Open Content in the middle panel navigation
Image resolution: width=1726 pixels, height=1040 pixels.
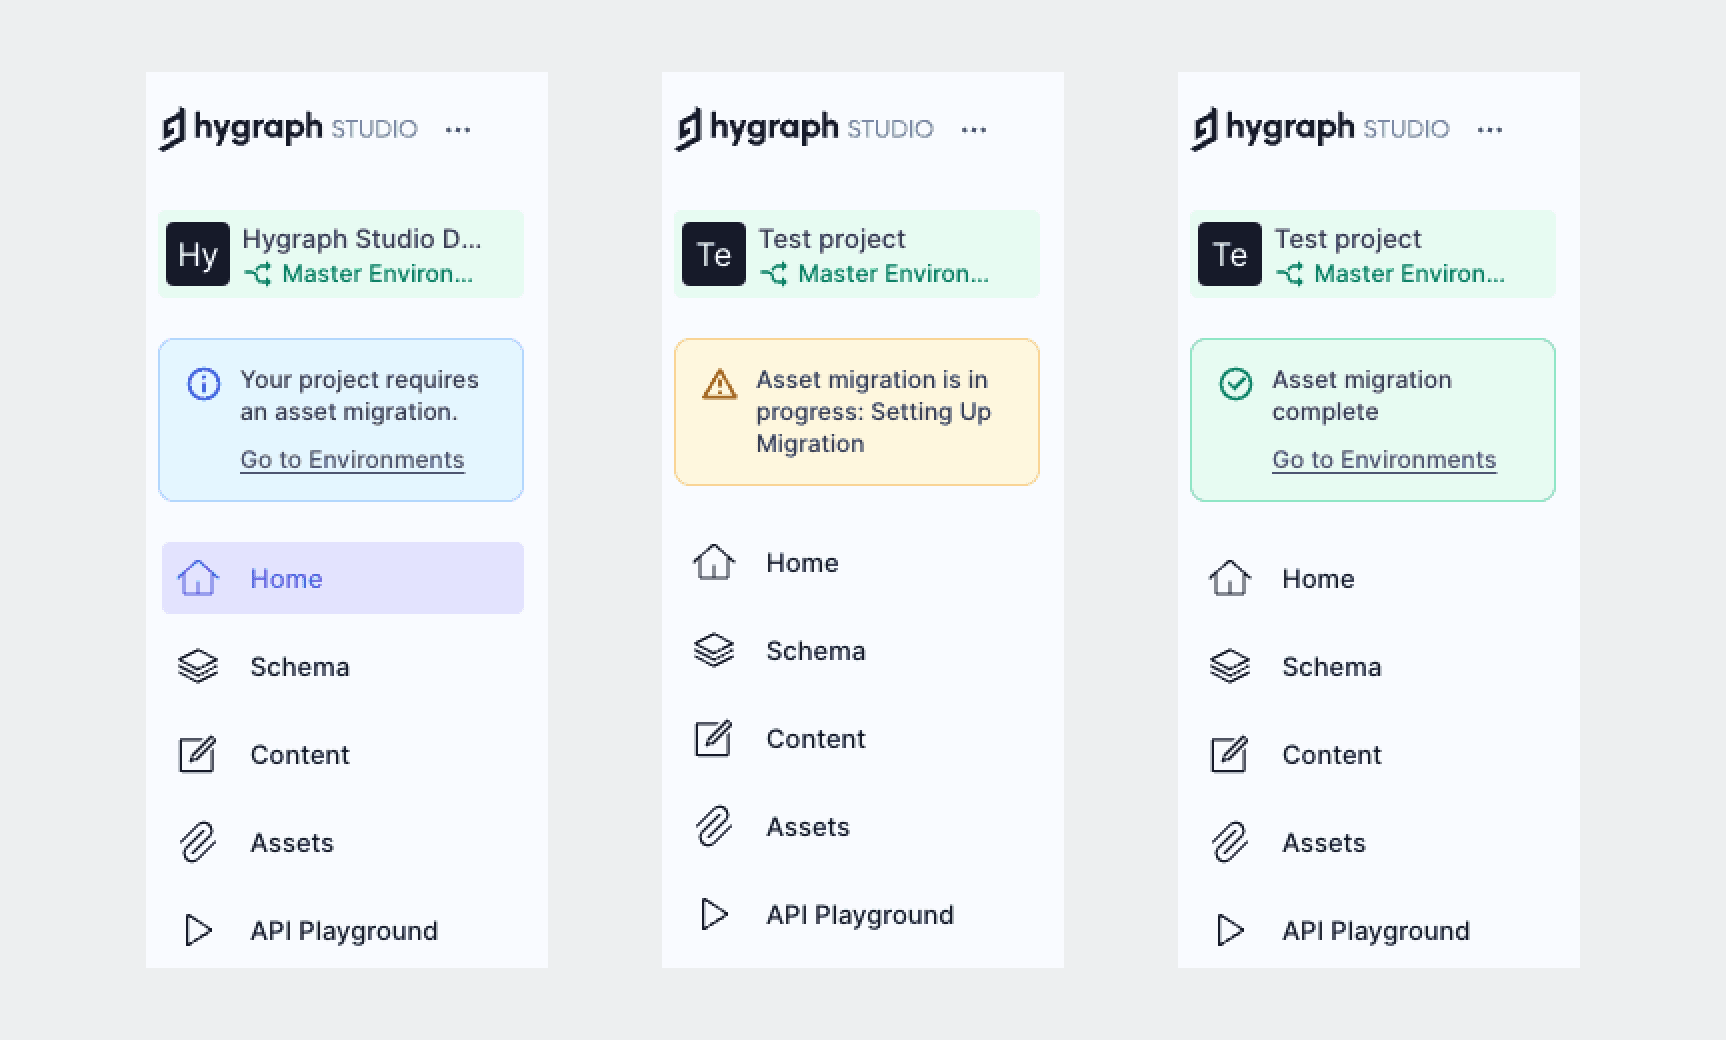(815, 739)
